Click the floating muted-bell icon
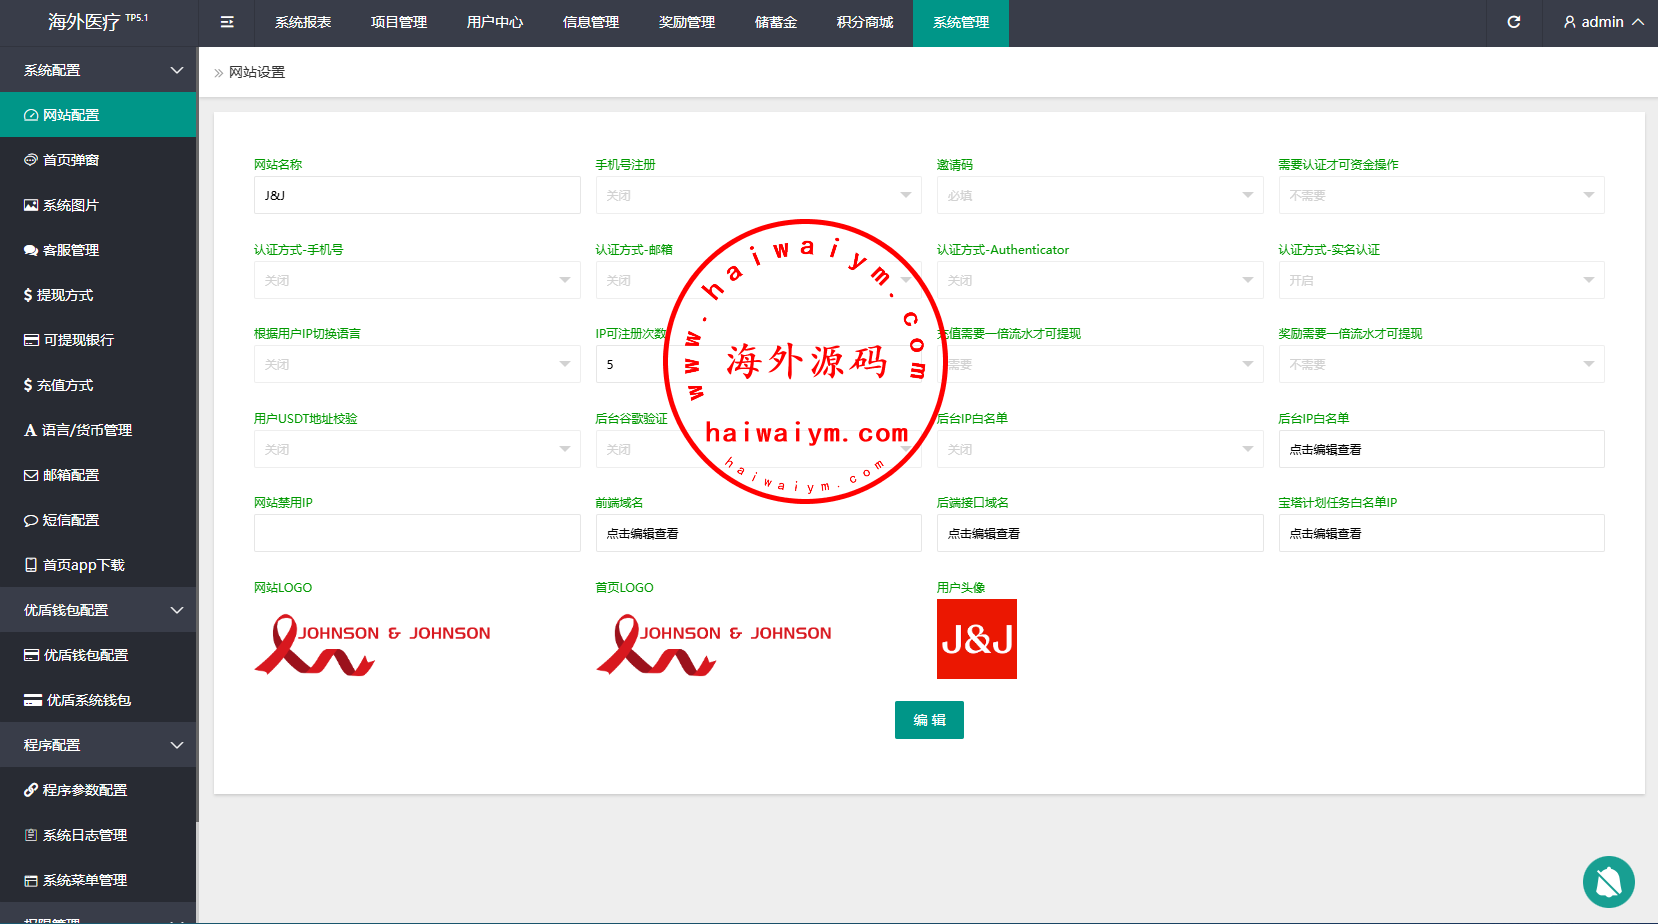This screenshot has width=1658, height=924. click(x=1608, y=882)
